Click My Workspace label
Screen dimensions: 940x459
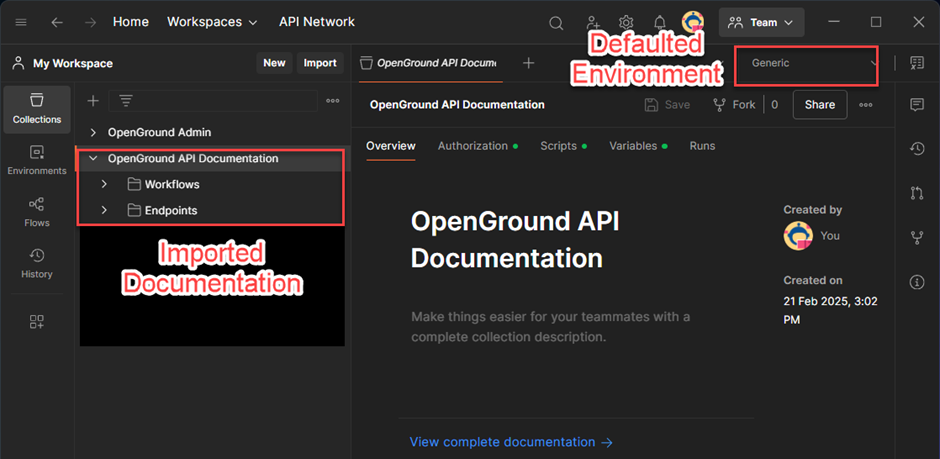point(73,64)
